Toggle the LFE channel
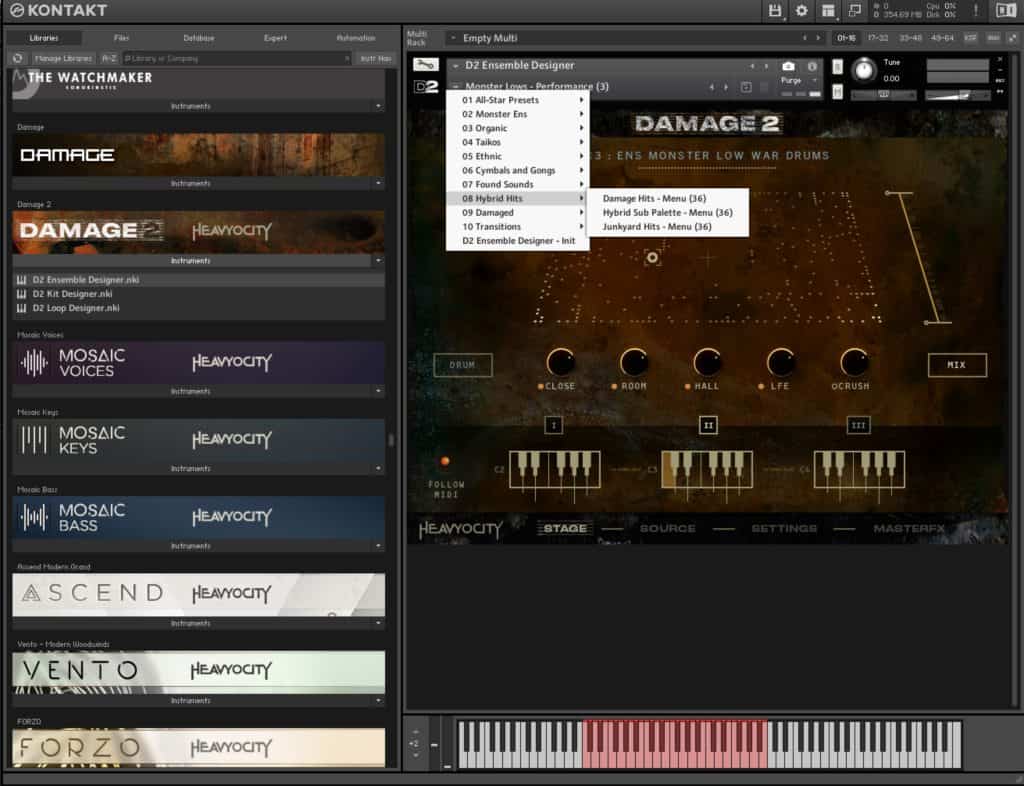Image resolution: width=1024 pixels, height=786 pixels. click(x=761, y=386)
